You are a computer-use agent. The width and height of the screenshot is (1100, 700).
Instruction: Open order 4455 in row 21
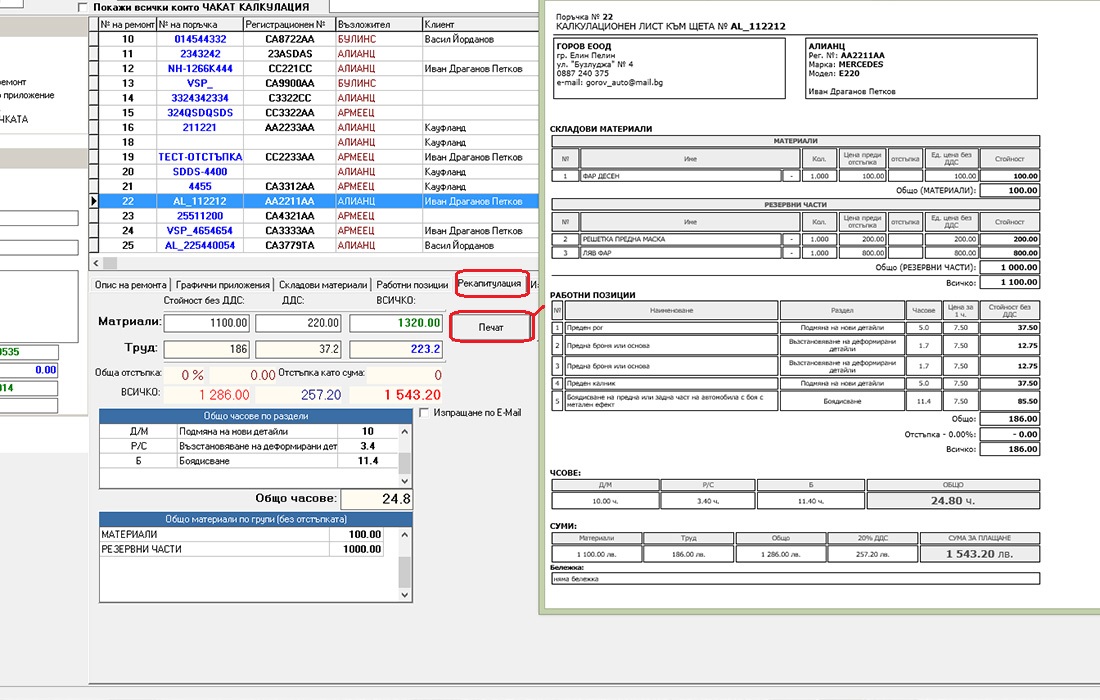[x=201, y=187]
